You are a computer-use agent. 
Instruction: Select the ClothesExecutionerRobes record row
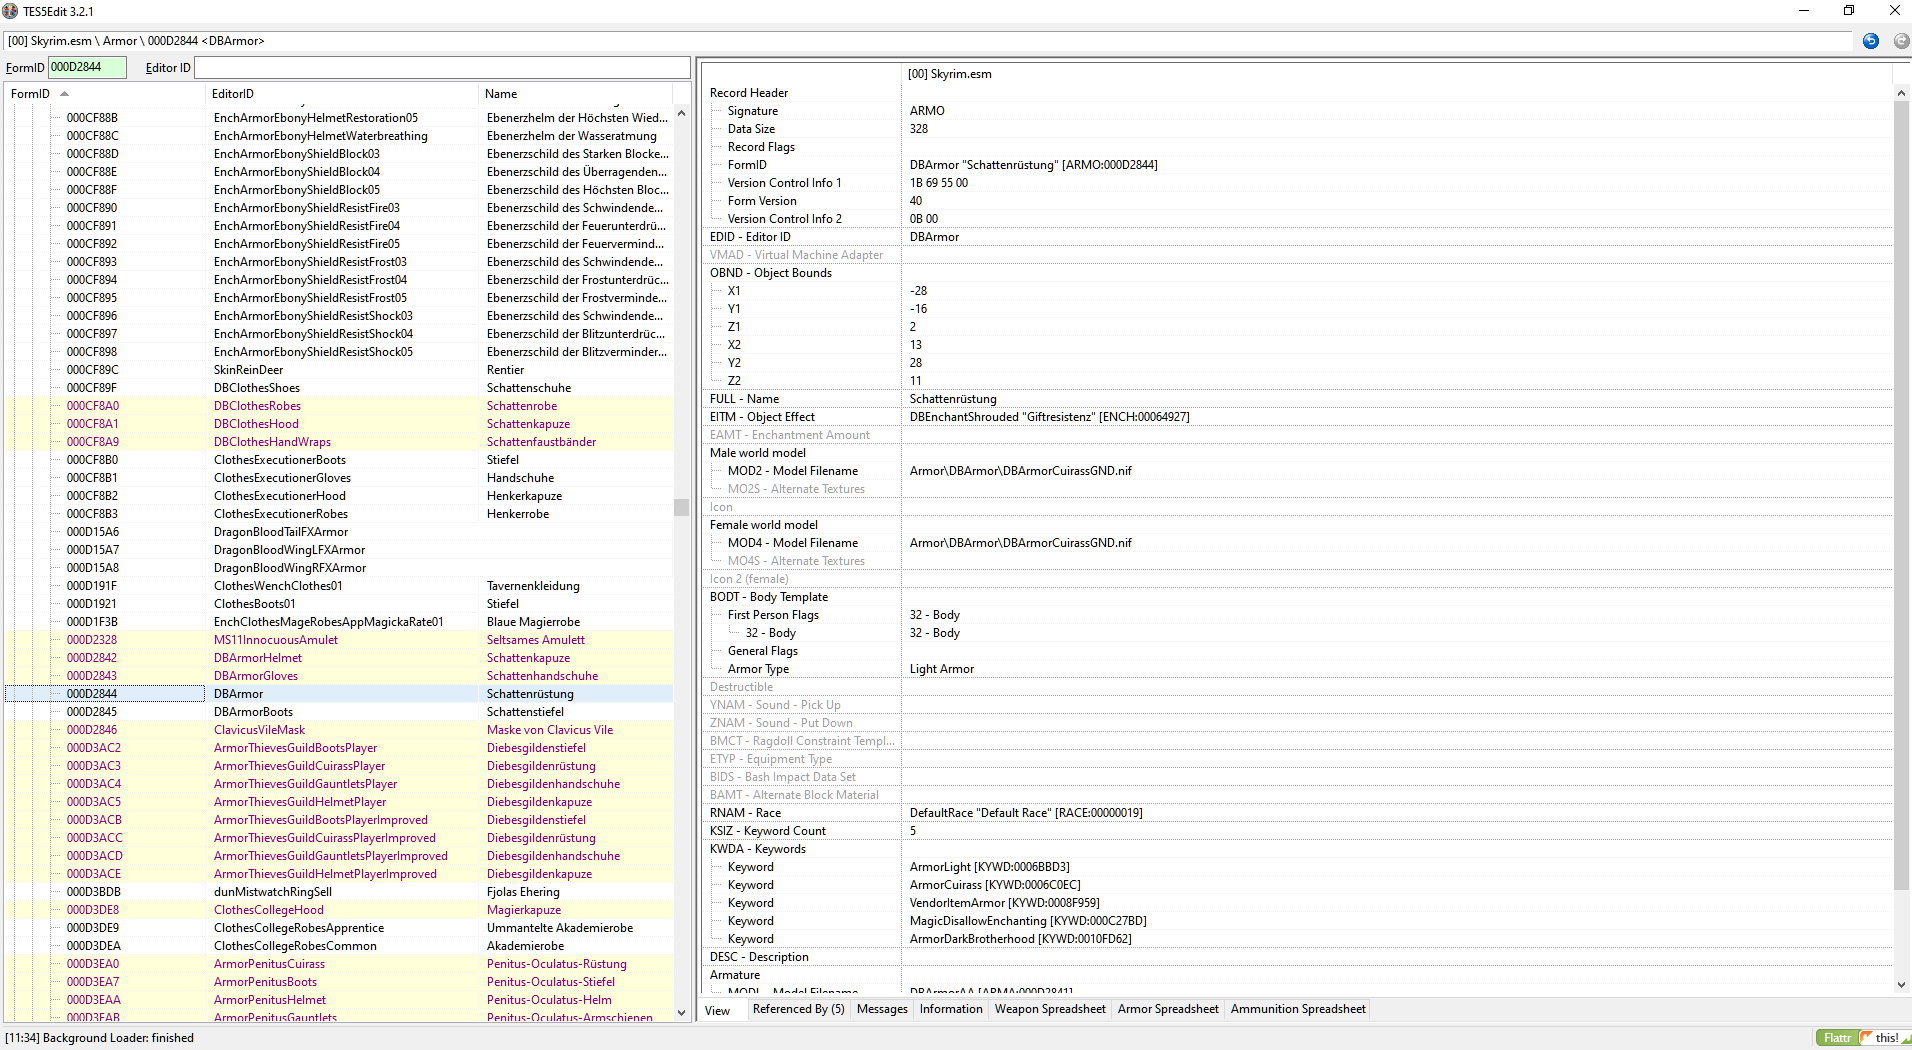(x=339, y=514)
